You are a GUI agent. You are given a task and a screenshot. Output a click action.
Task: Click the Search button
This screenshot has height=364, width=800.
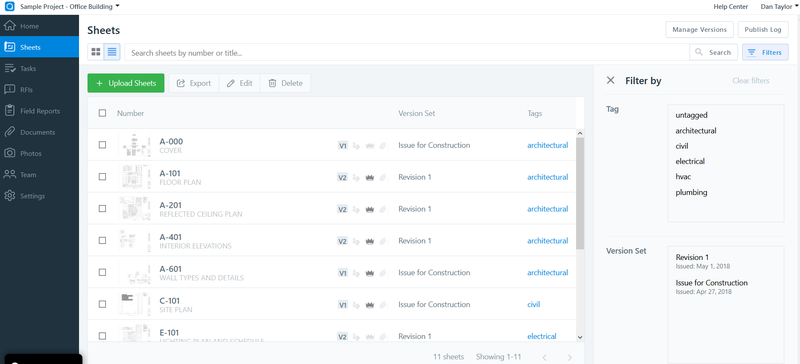coord(713,52)
